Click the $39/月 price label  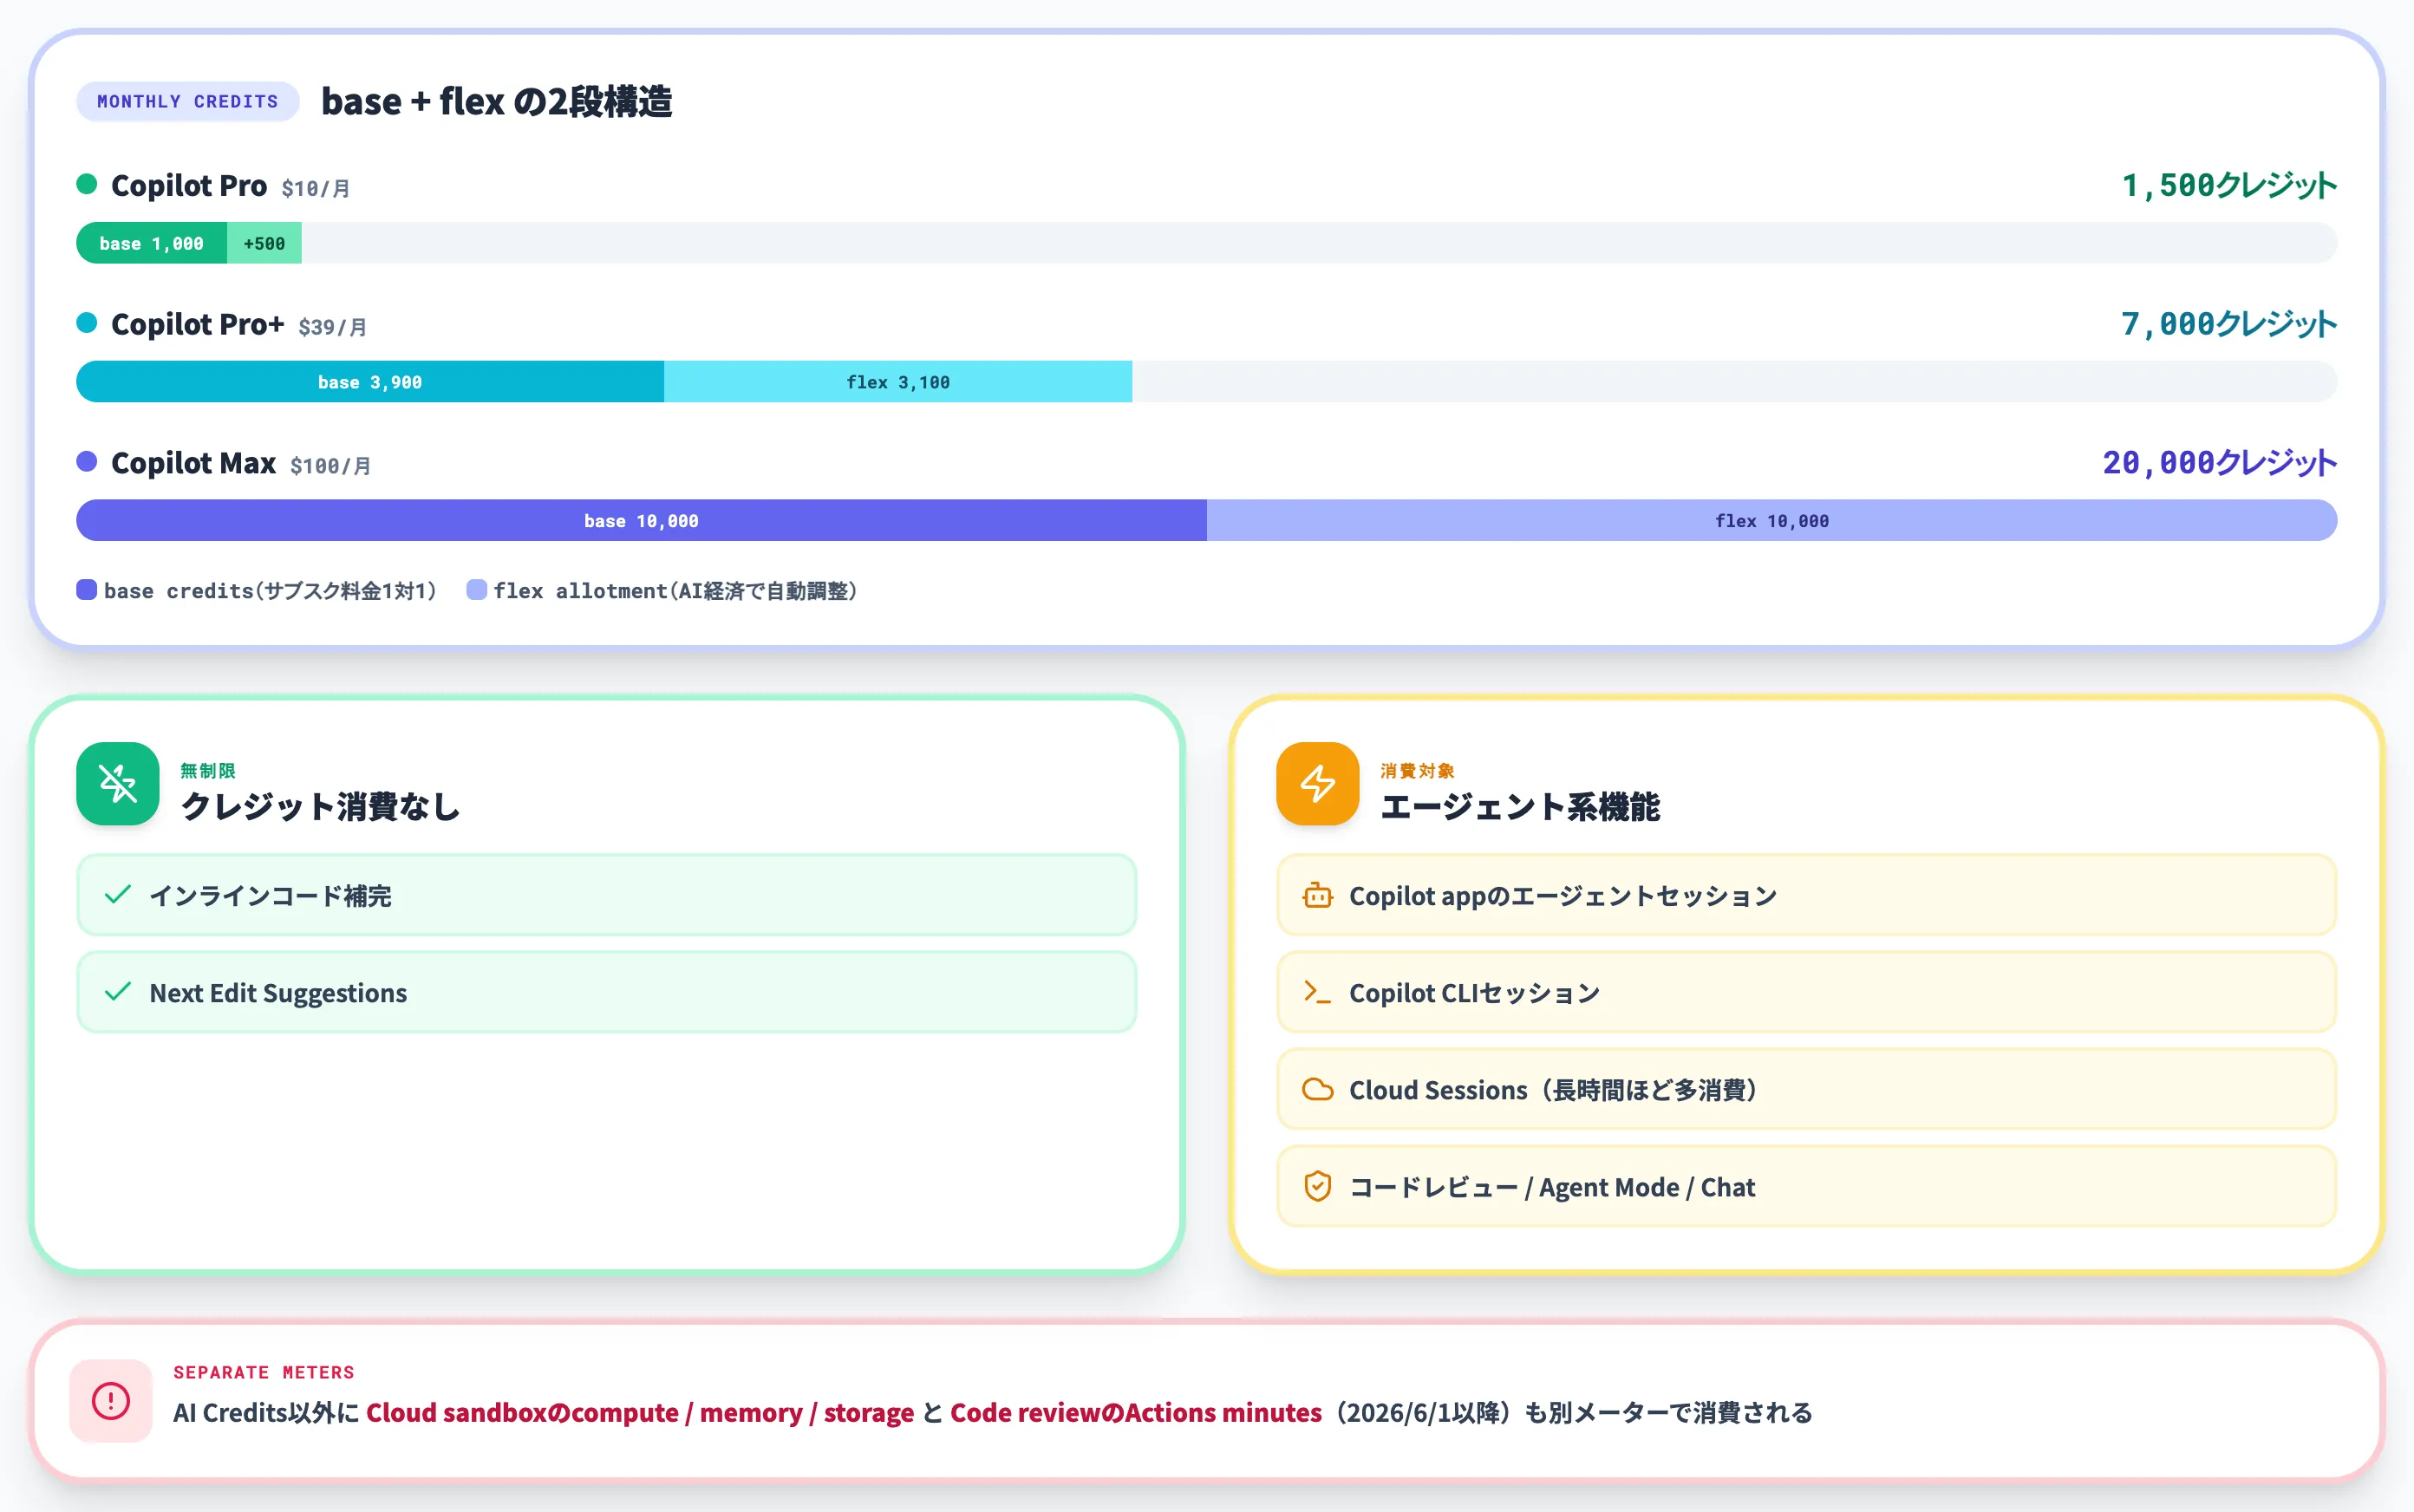tap(333, 327)
